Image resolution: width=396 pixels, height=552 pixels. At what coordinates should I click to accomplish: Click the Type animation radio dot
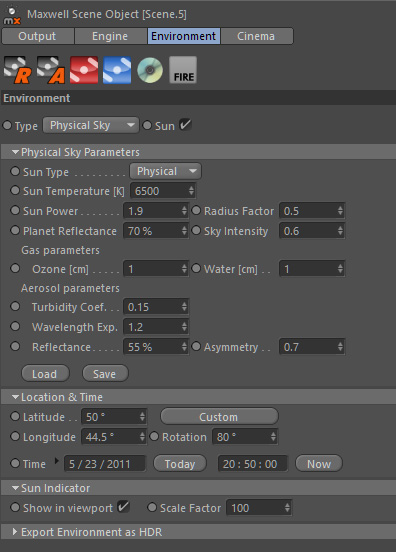[x=7, y=125]
